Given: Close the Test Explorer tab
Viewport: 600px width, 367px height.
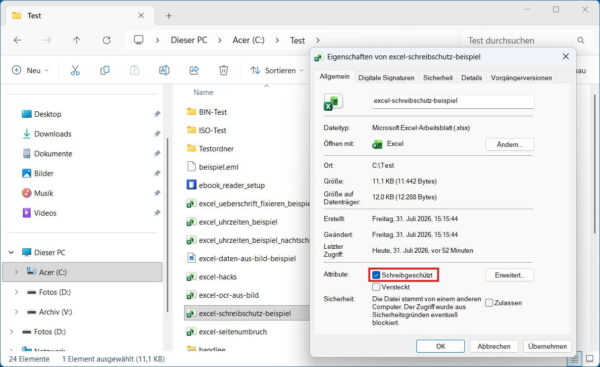Looking at the screenshot, I should tap(141, 16).
